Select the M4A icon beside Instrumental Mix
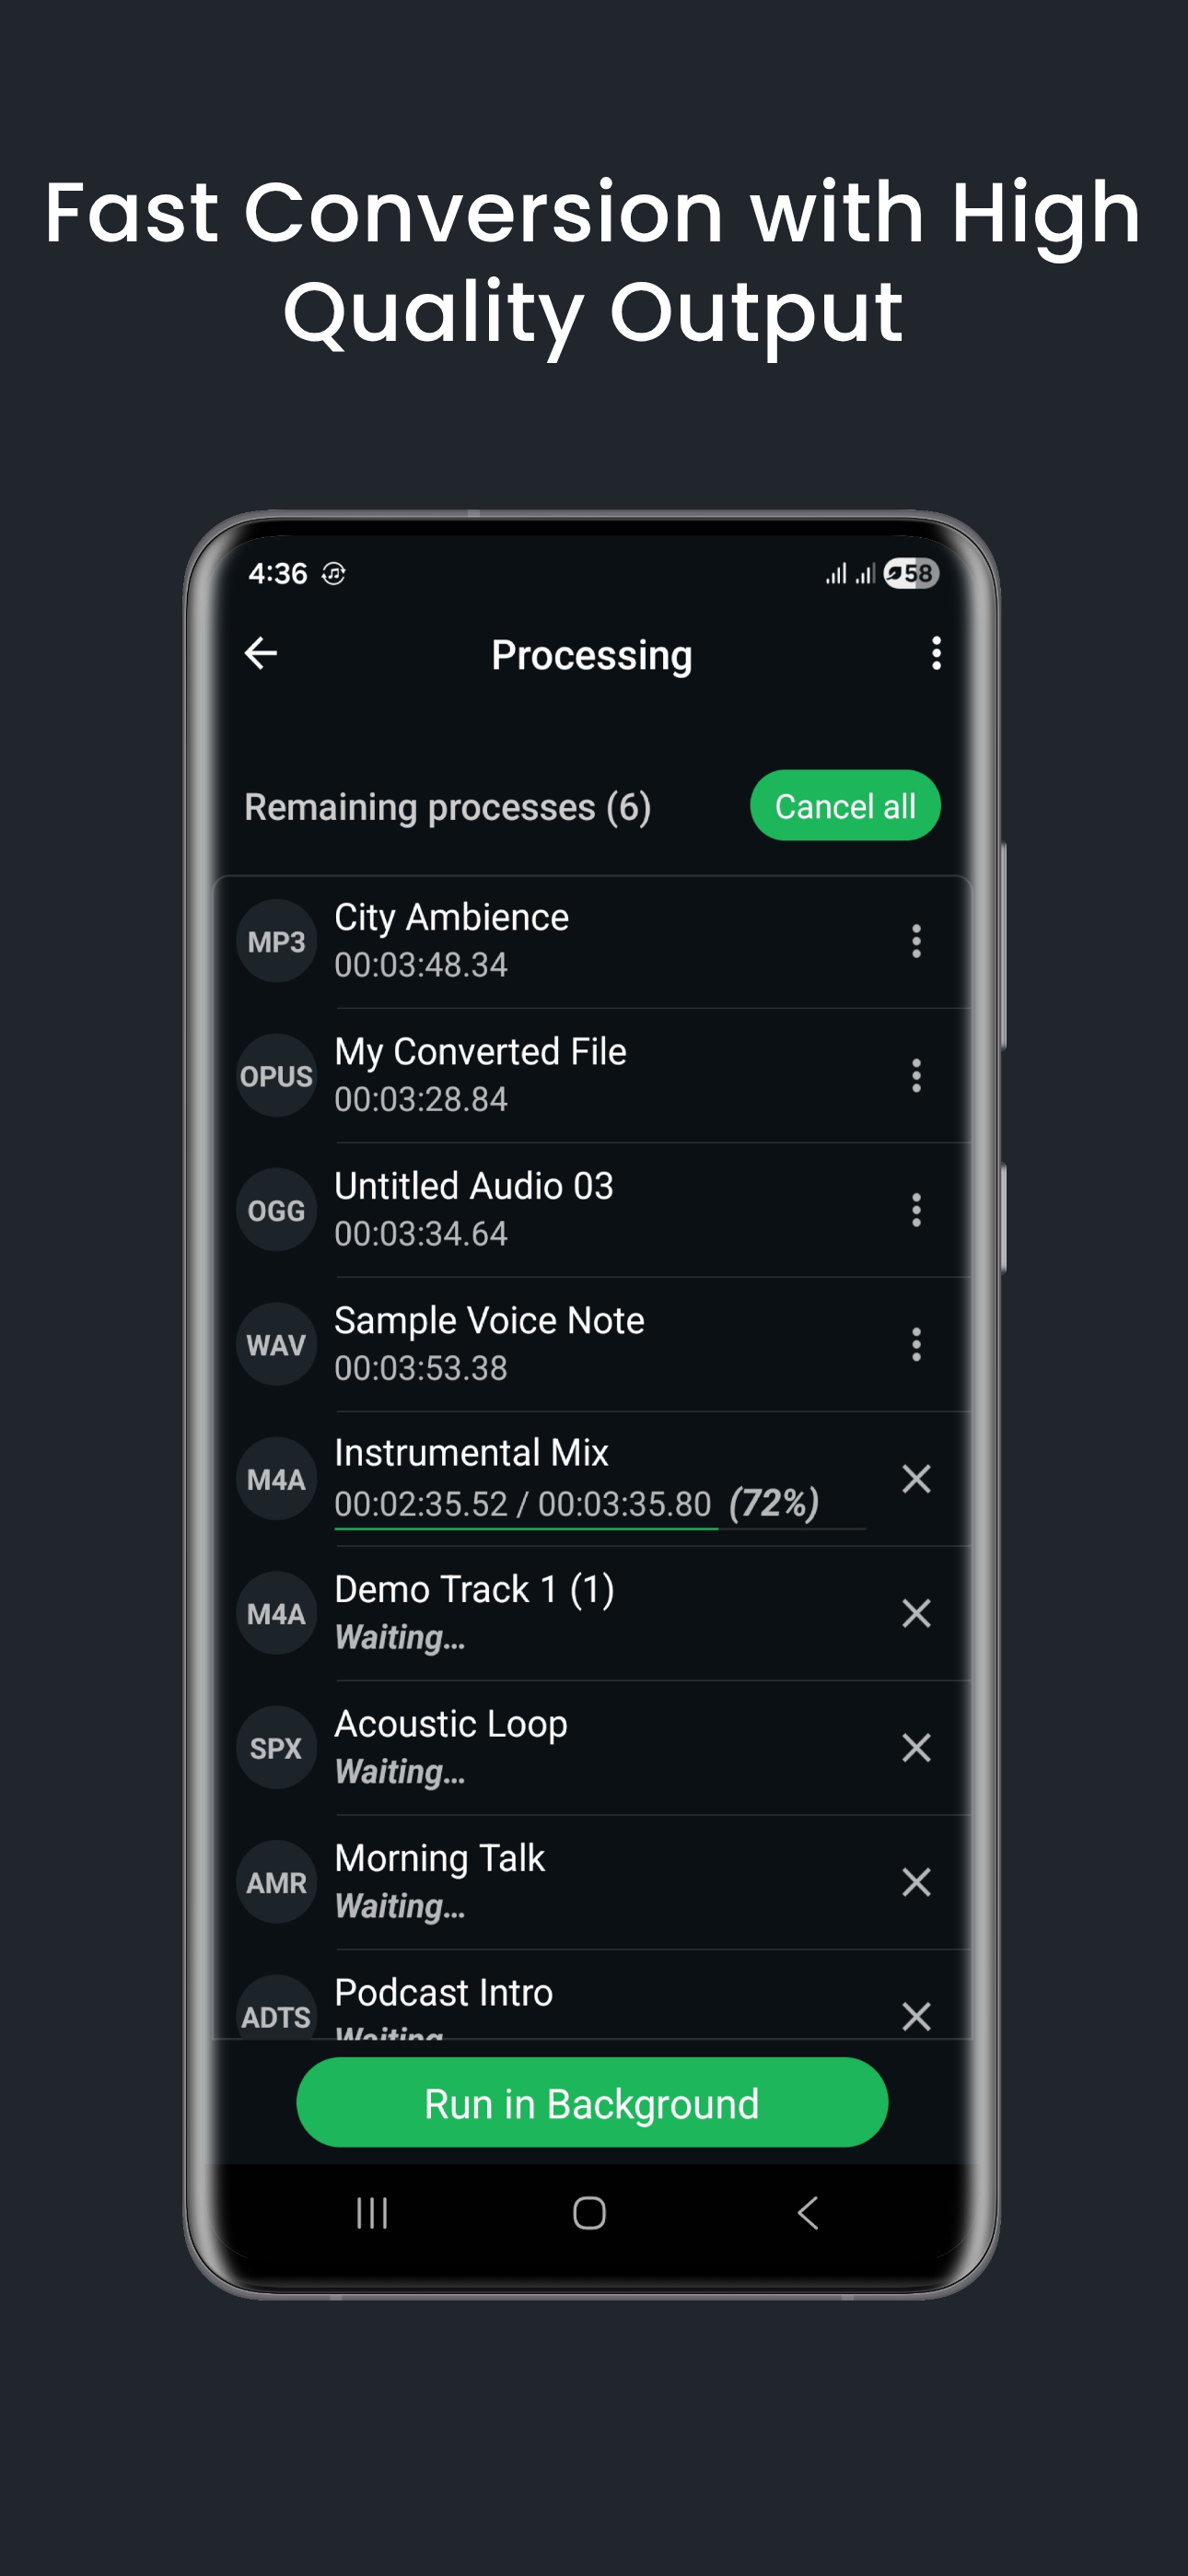Image resolution: width=1188 pixels, height=2576 pixels. click(276, 1478)
